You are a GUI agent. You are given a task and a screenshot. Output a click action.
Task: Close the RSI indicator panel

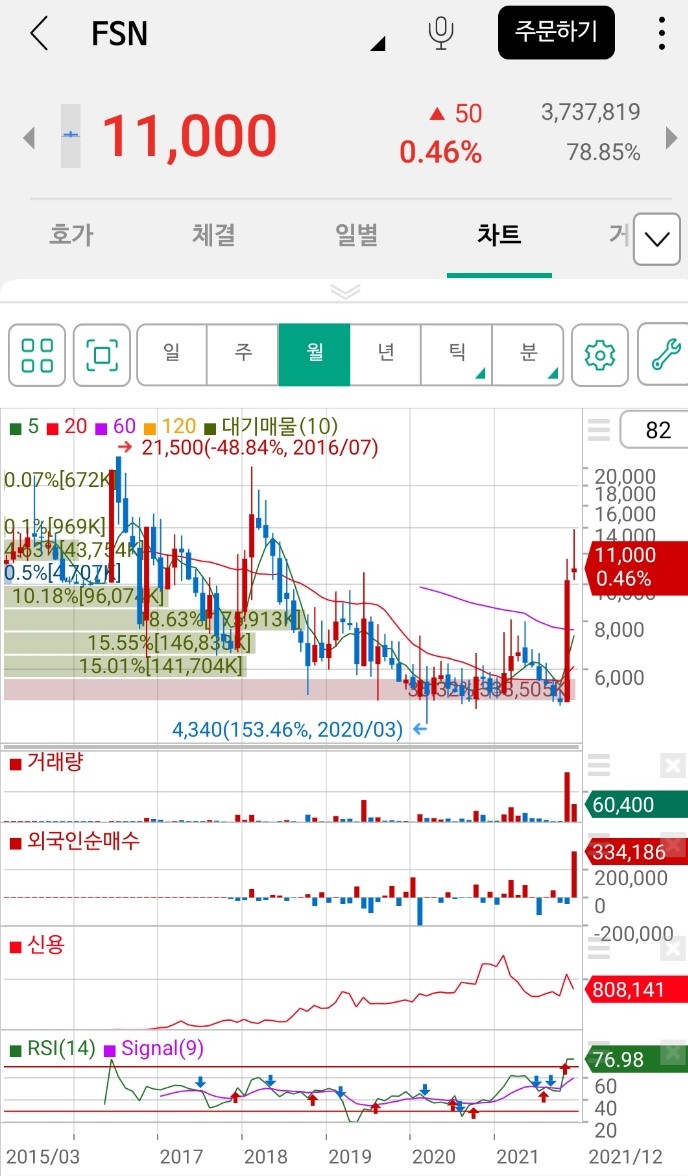pyautogui.click(x=672, y=1053)
